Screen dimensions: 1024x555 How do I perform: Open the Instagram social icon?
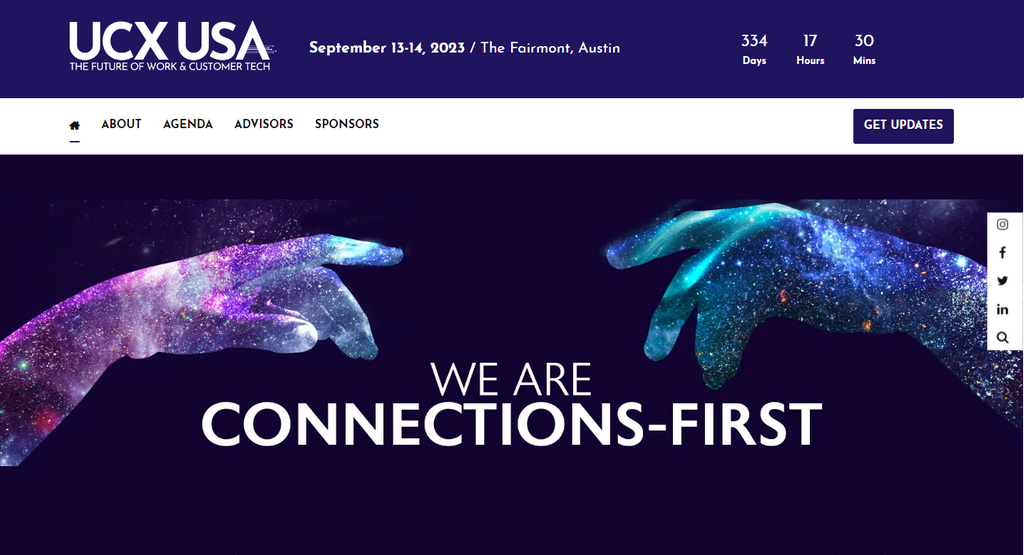pyautogui.click(x=1002, y=225)
